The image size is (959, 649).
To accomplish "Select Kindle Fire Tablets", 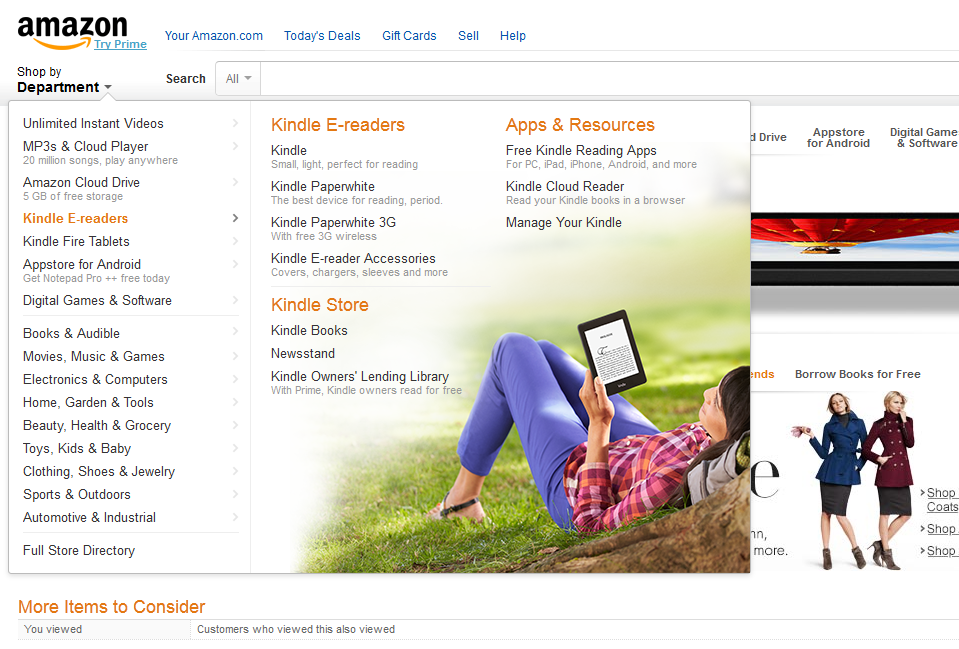I will coord(76,242).
